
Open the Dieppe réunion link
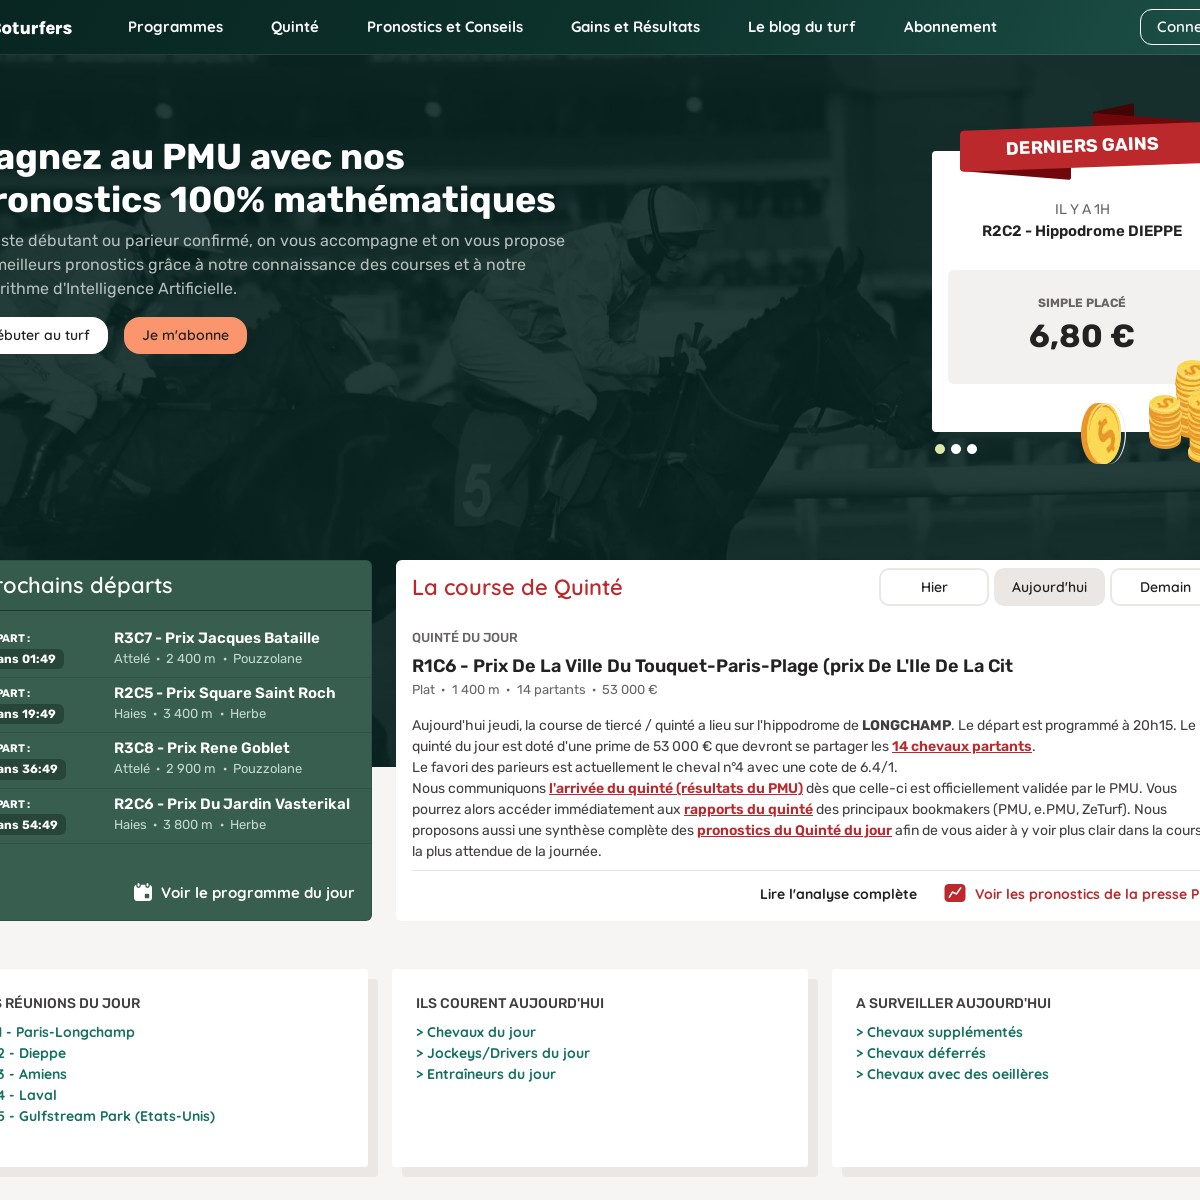[33, 1053]
